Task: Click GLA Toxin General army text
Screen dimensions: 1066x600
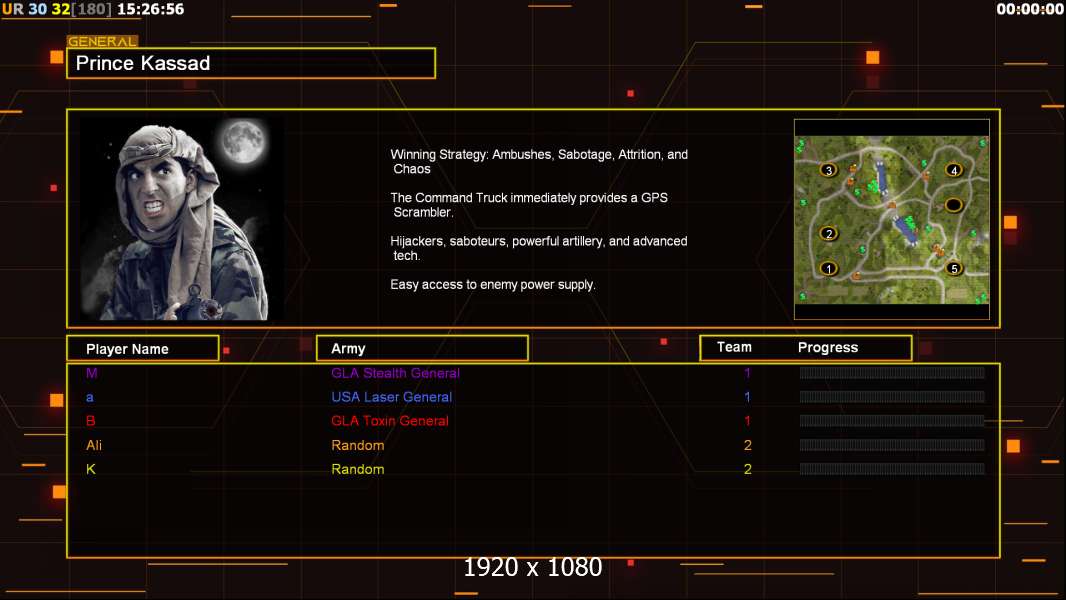Action: tap(390, 421)
